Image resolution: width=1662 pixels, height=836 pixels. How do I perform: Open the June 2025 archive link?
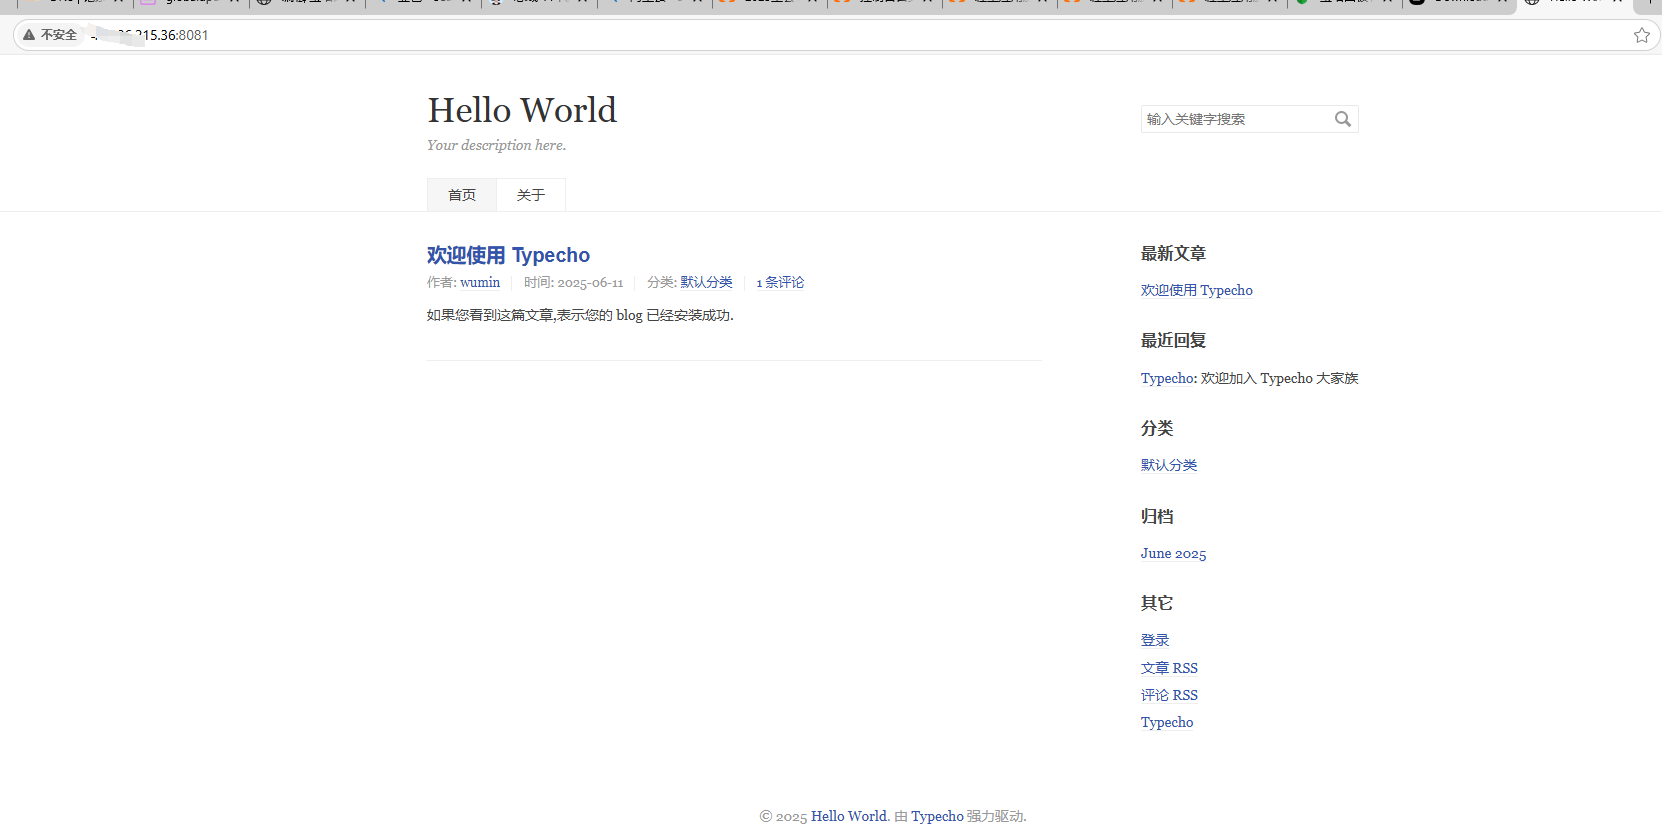(x=1173, y=553)
